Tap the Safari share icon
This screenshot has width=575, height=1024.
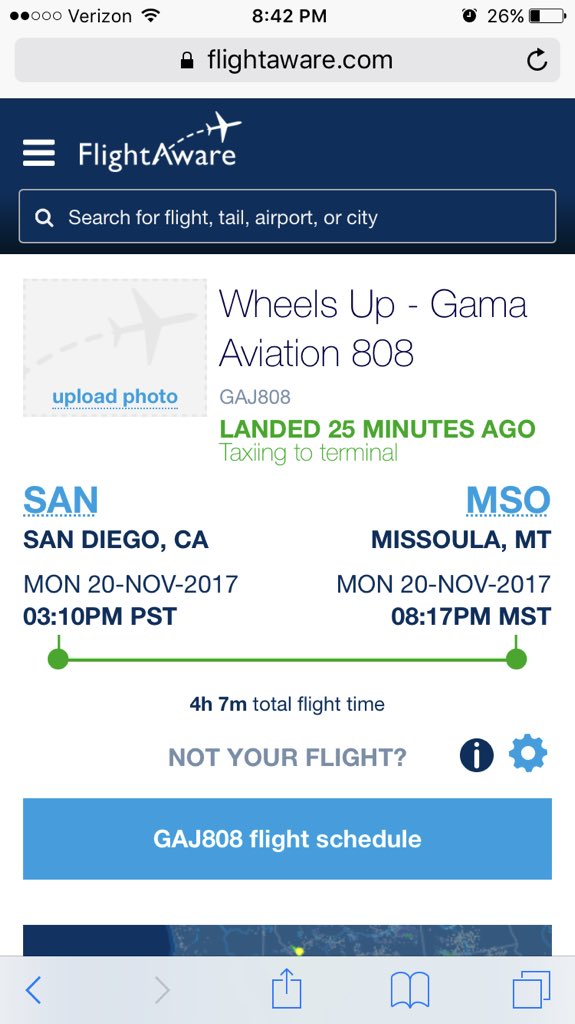[x=286, y=988]
